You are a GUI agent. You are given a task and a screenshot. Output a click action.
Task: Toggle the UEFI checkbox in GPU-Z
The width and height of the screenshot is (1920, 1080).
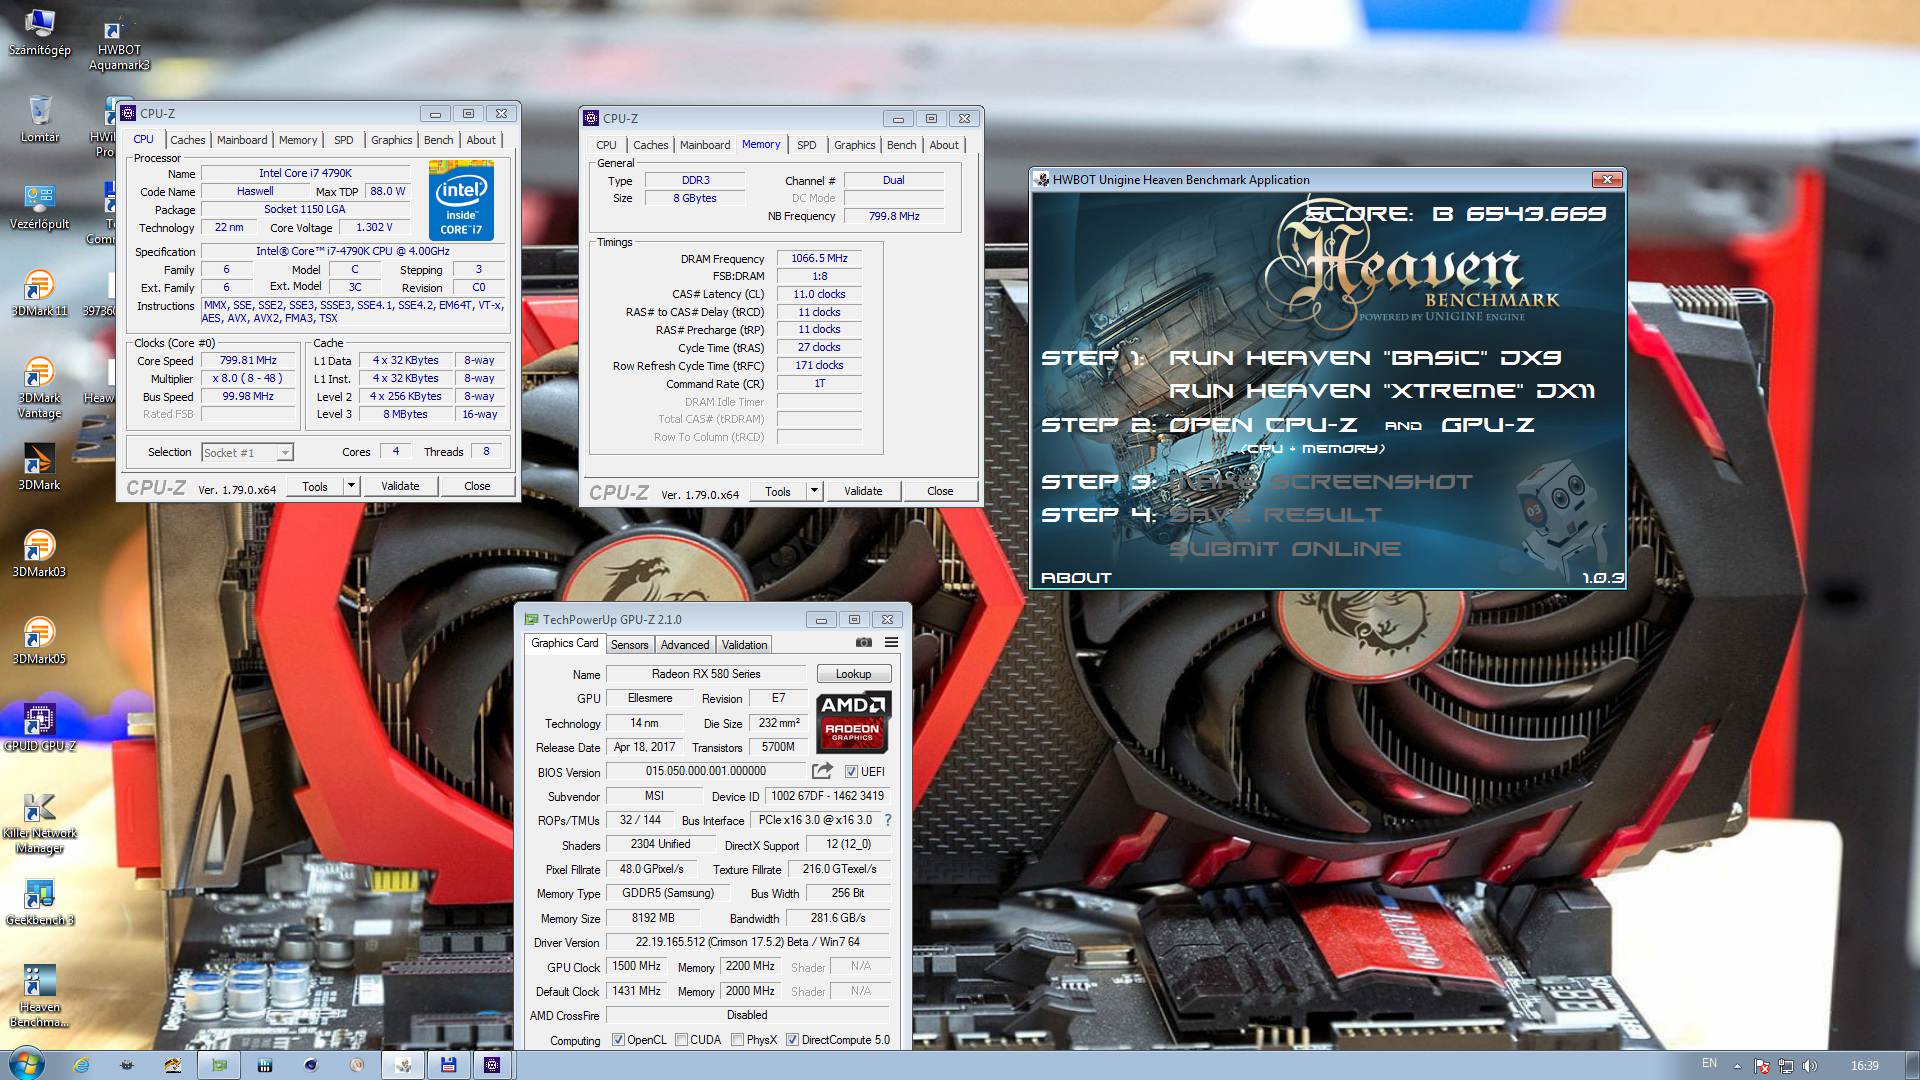pos(851,772)
